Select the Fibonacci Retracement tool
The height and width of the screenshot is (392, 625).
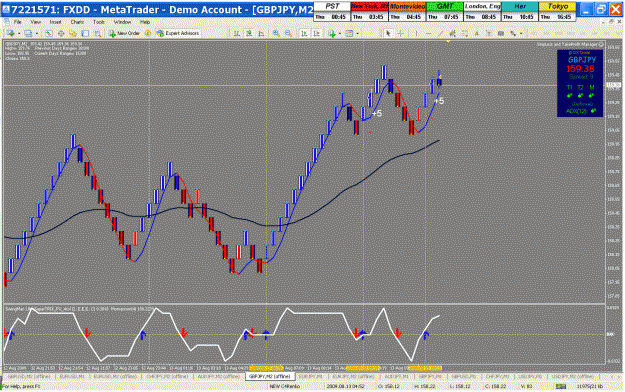click(x=465, y=34)
